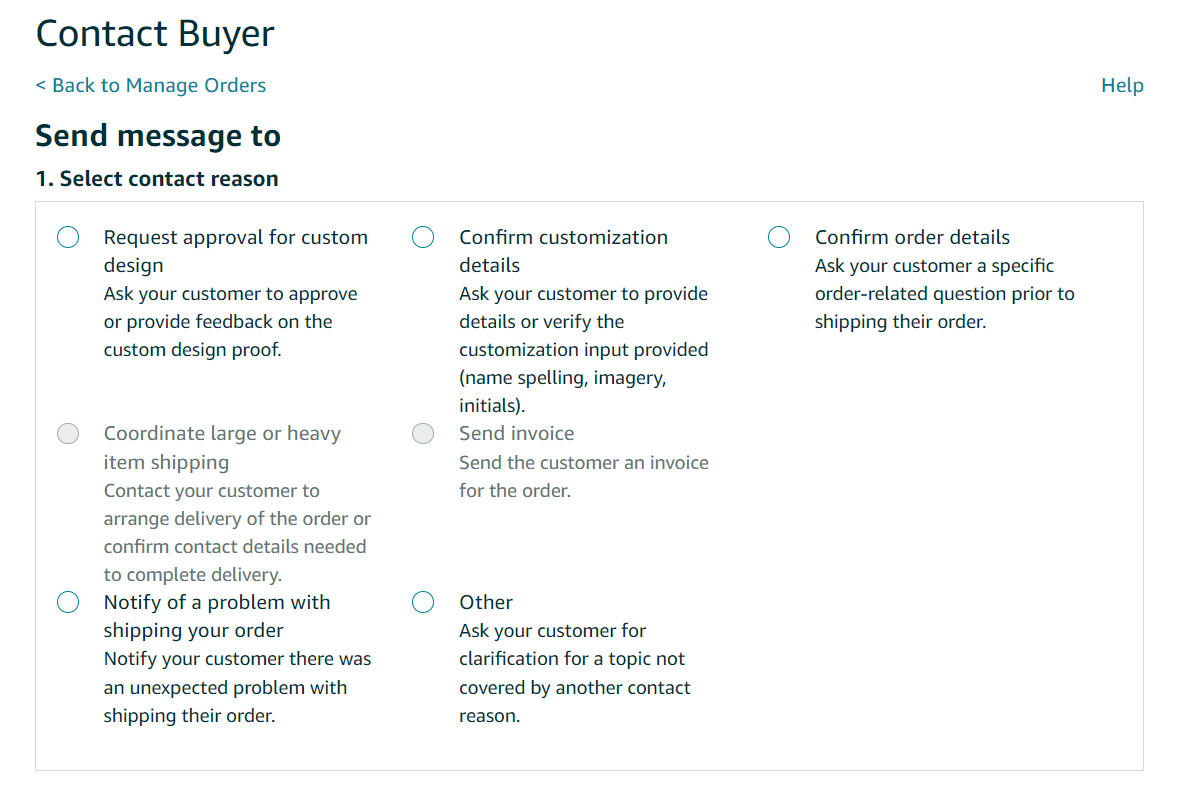Click the greyed-out Coordinate large item shipping radio
This screenshot has height=786, width=1204.
pos(68,434)
